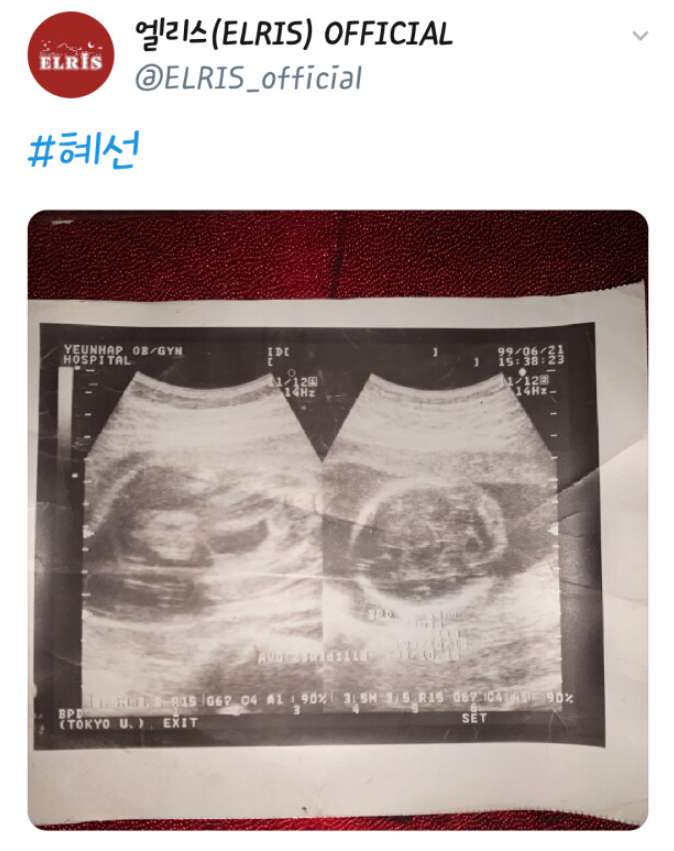Click the EXIT label on the ultrasound printout

tap(180, 723)
